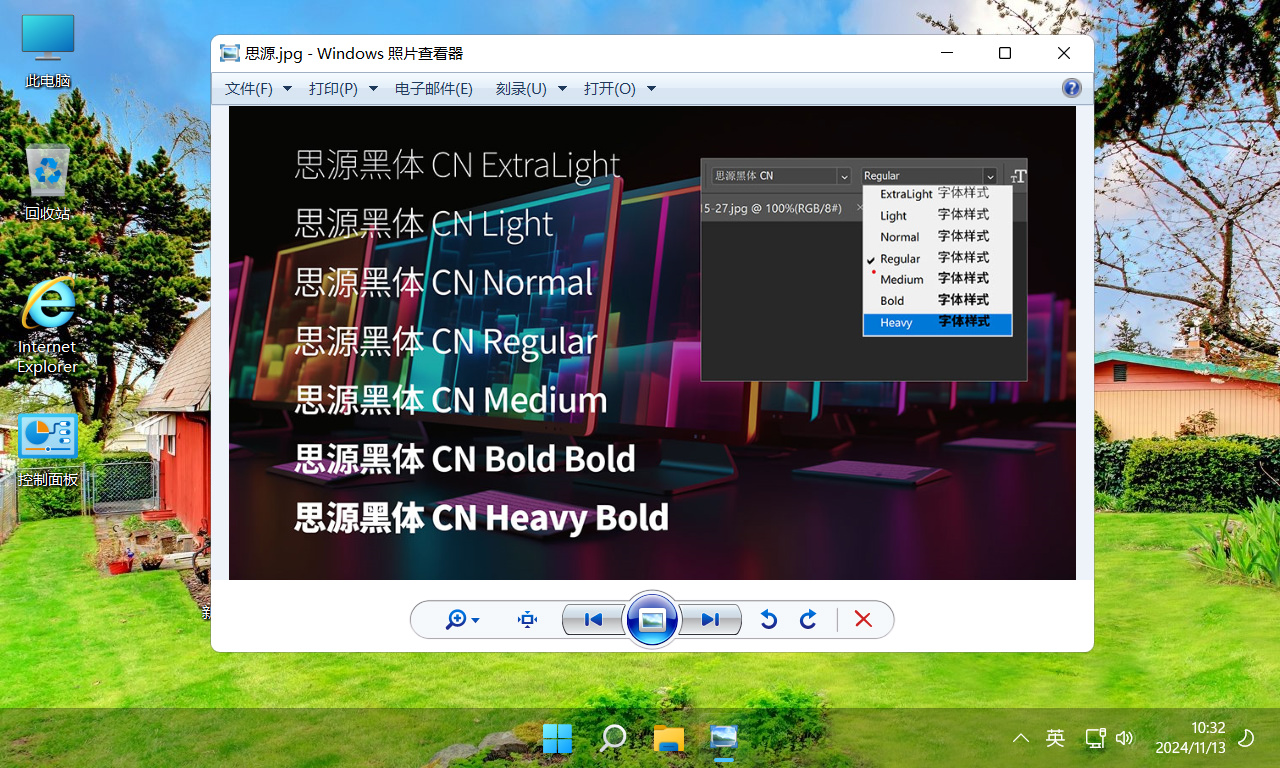Open the 文件(F) menu
This screenshot has width=1280, height=768.
249,89
